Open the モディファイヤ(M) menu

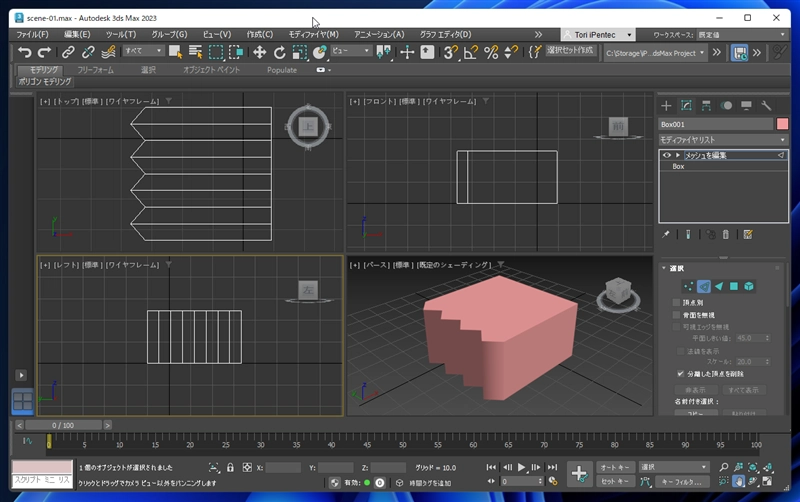pyautogui.click(x=313, y=34)
